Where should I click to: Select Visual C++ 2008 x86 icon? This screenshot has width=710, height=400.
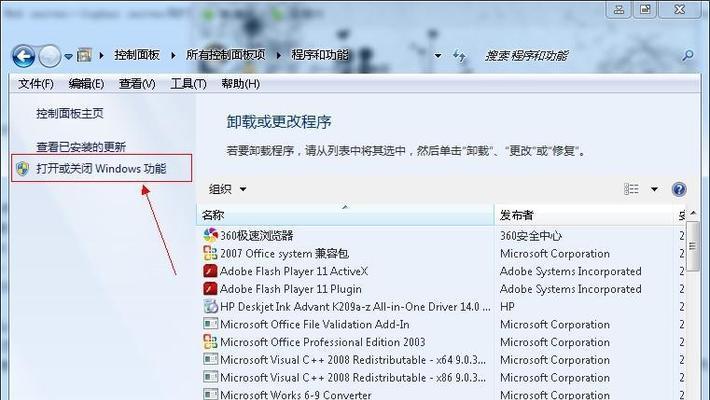coord(211,377)
